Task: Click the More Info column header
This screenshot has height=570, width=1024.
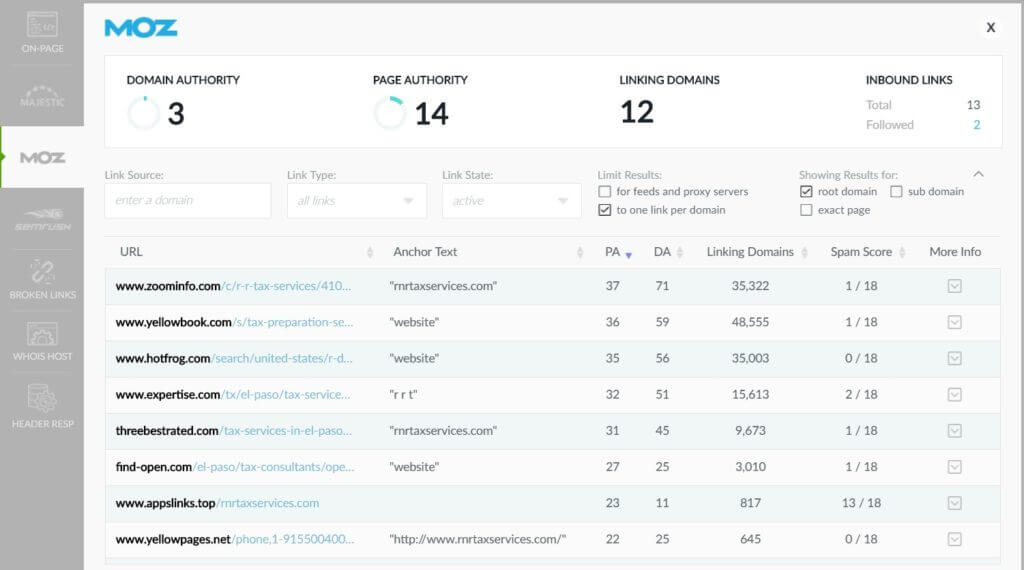Action: [955, 252]
